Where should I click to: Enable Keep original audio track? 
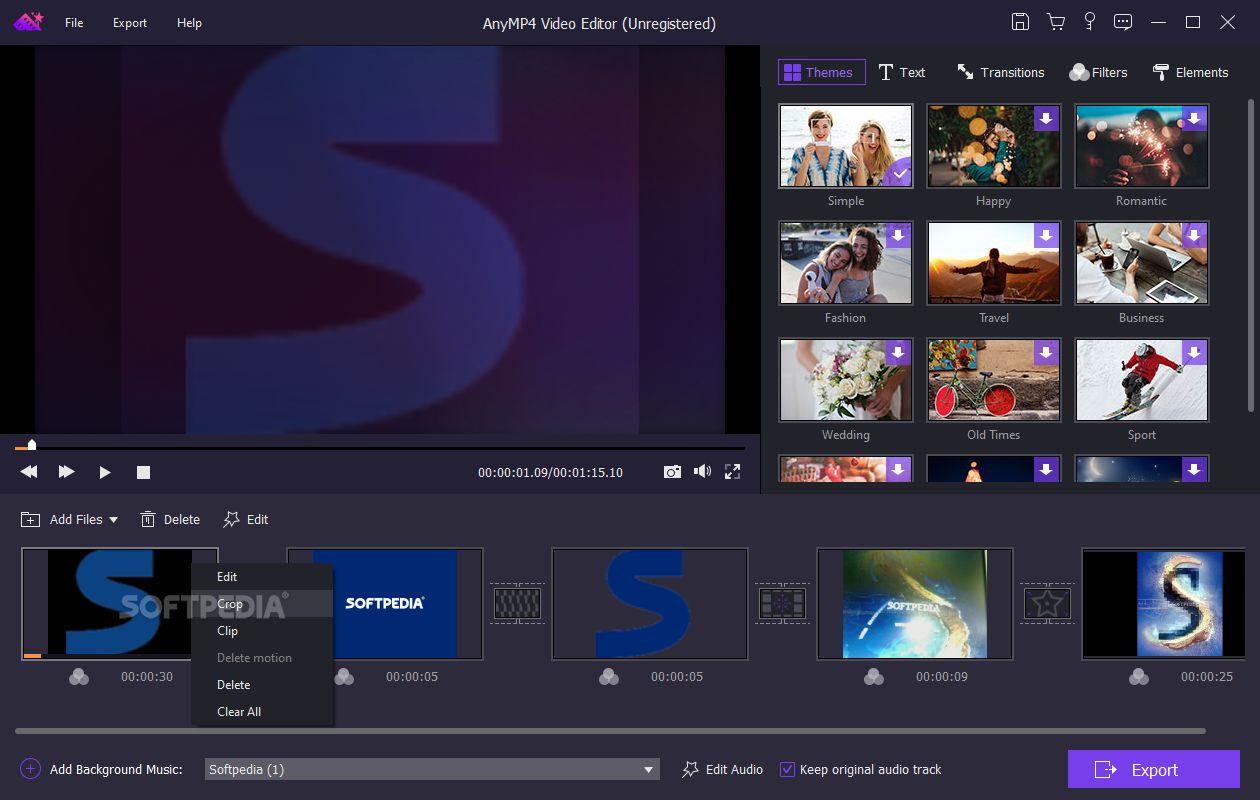coord(789,769)
